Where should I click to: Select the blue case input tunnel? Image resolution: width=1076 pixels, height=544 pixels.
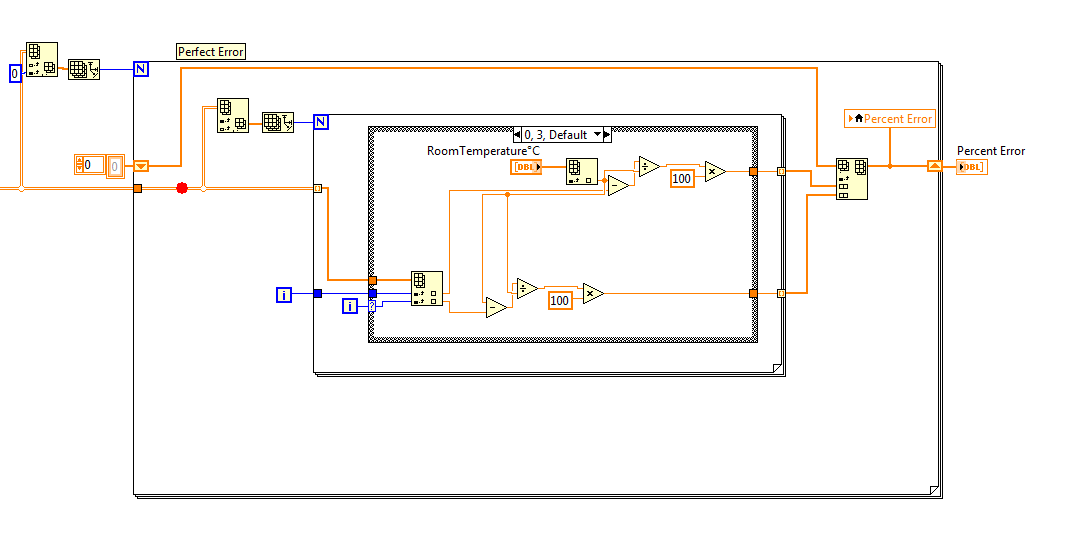[373, 294]
